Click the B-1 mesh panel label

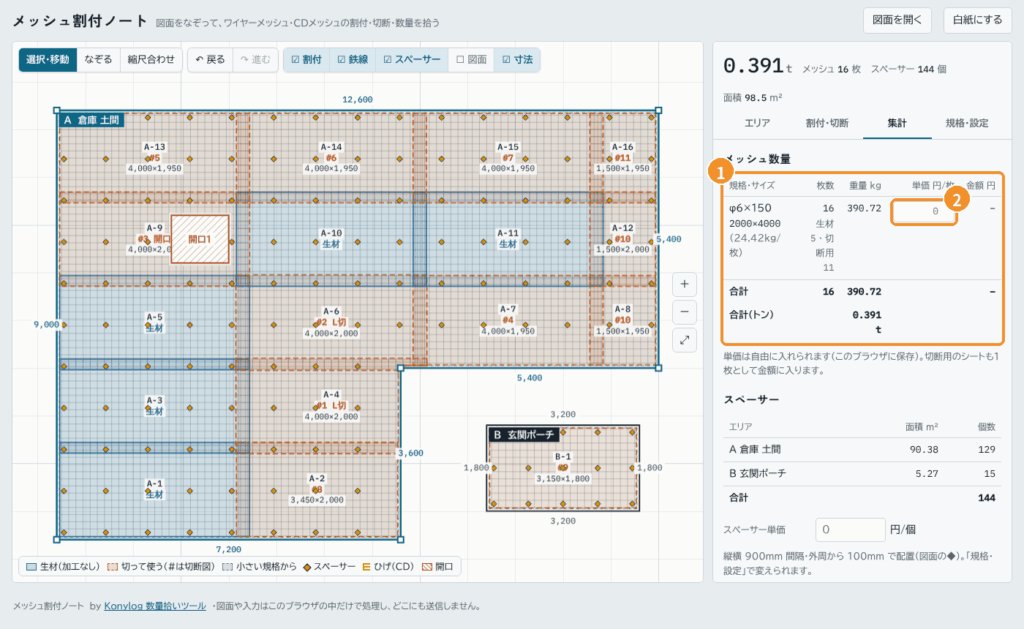pos(563,468)
